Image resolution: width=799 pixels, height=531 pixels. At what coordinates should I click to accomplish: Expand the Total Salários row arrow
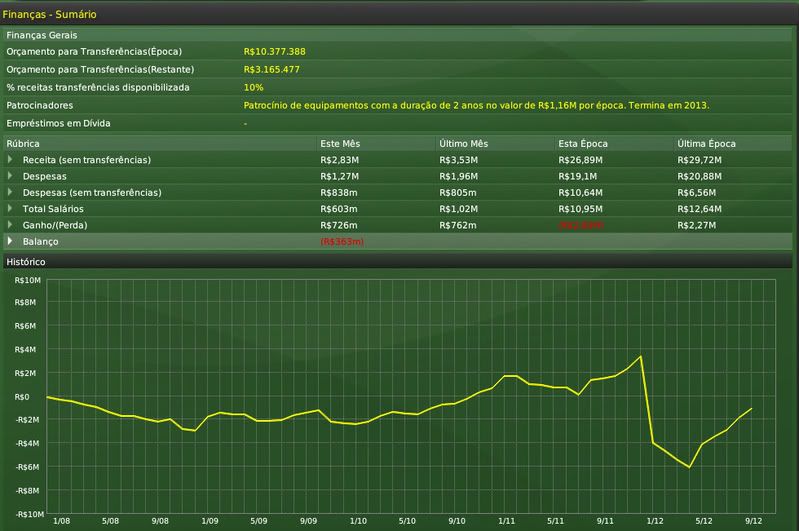click(x=10, y=209)
